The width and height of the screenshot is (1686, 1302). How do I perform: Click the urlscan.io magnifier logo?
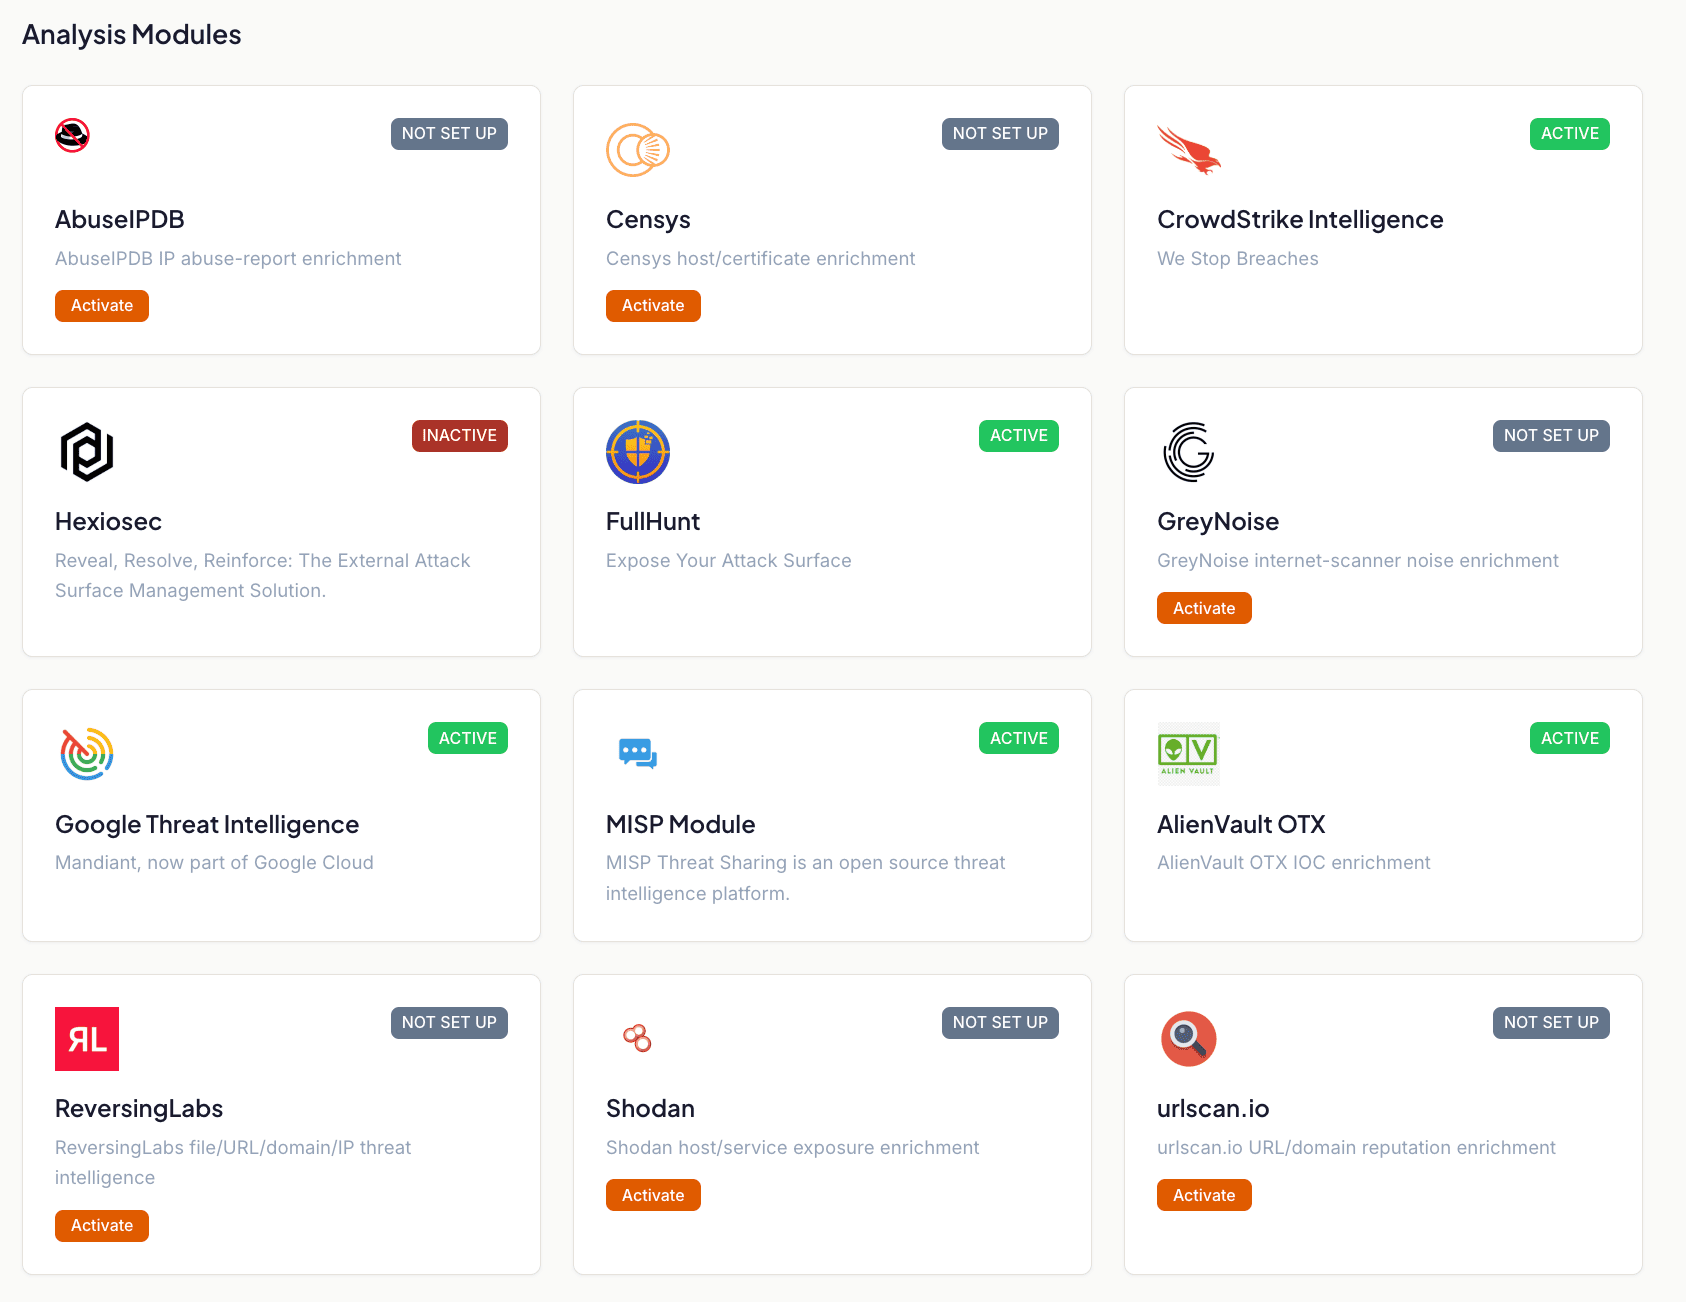[x=1189, y=1039]
